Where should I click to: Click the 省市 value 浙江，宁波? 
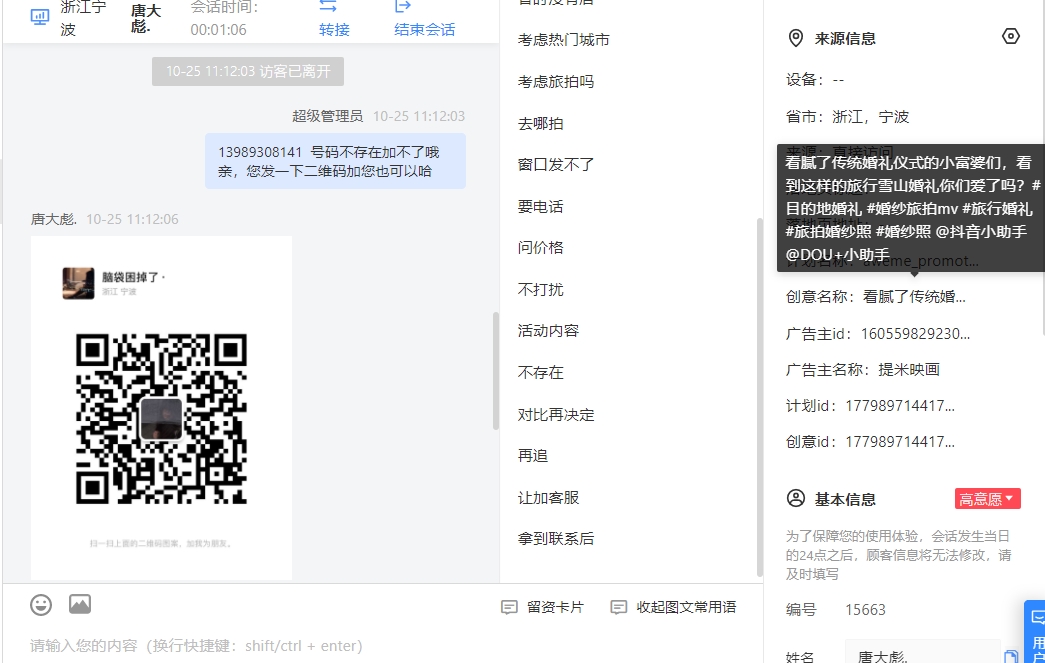(x=870, y=117)
